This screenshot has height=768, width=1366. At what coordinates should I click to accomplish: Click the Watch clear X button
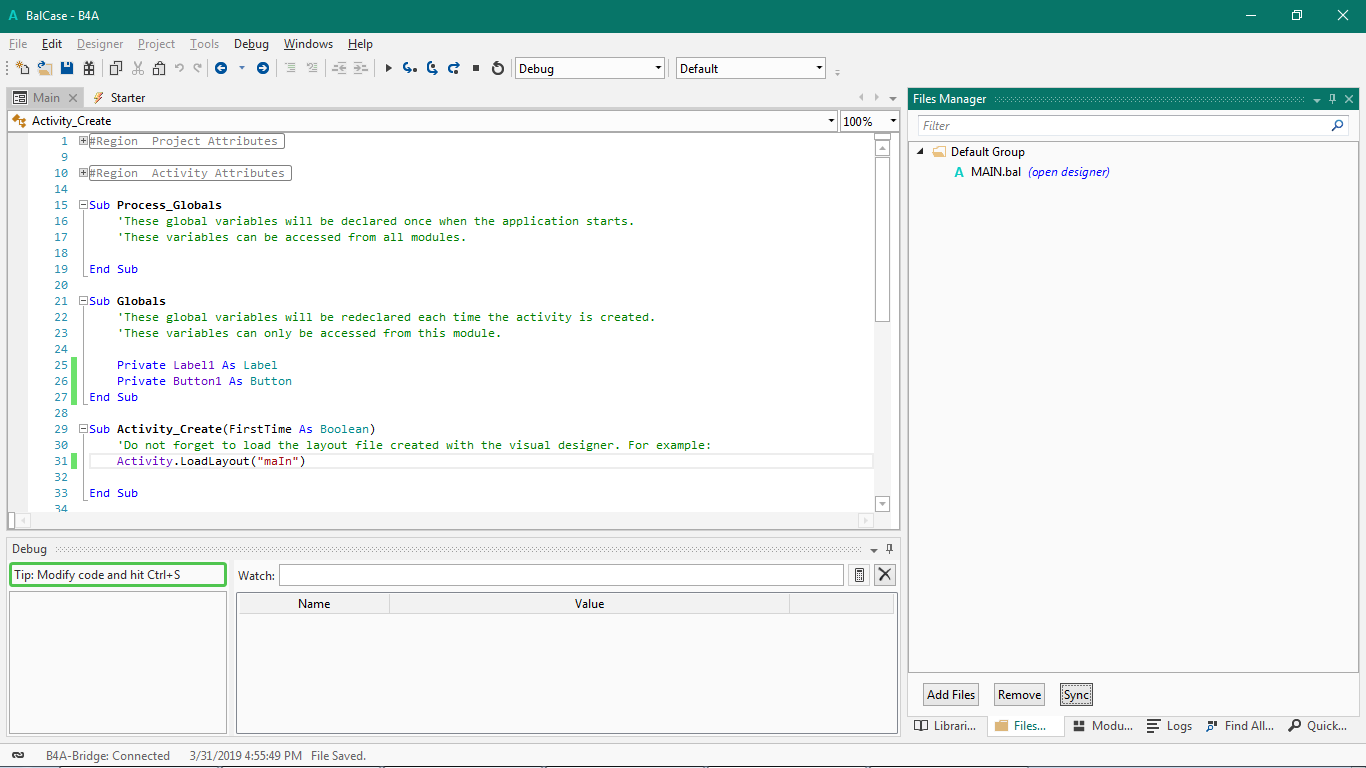point(884,575)
